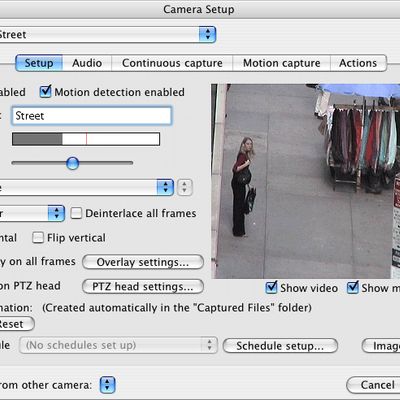Image resolution: width=400 pixels, height=400 pixels.
Task: Switch to Motion capture tab
Action: pyautogui.click(x=282, y=63)
